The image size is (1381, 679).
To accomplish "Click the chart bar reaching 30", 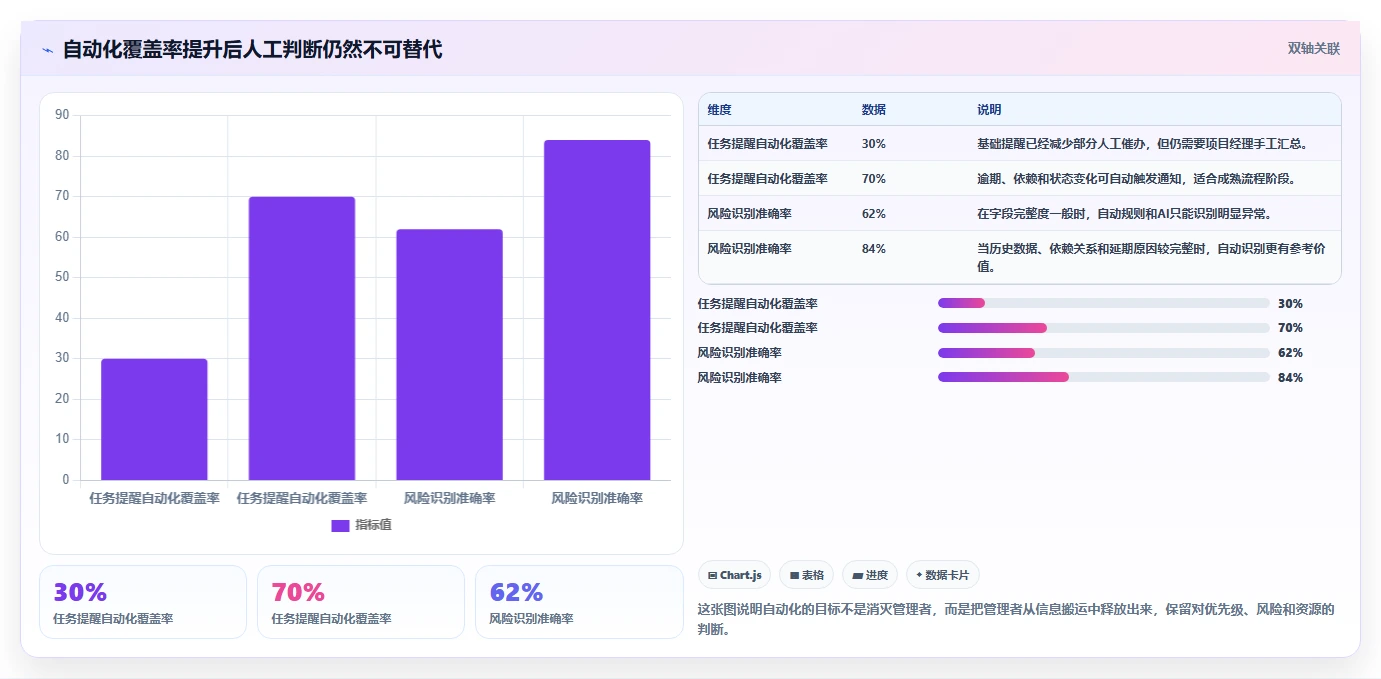I will (154, 419).
